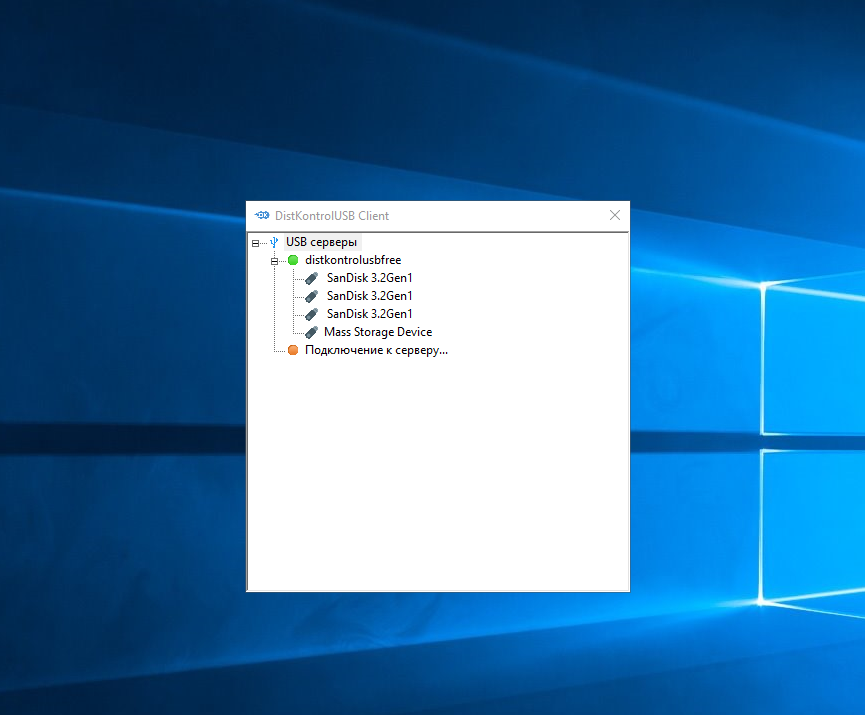Select the USB серверы tree label
865x715 pixels.
coord(321,242)
